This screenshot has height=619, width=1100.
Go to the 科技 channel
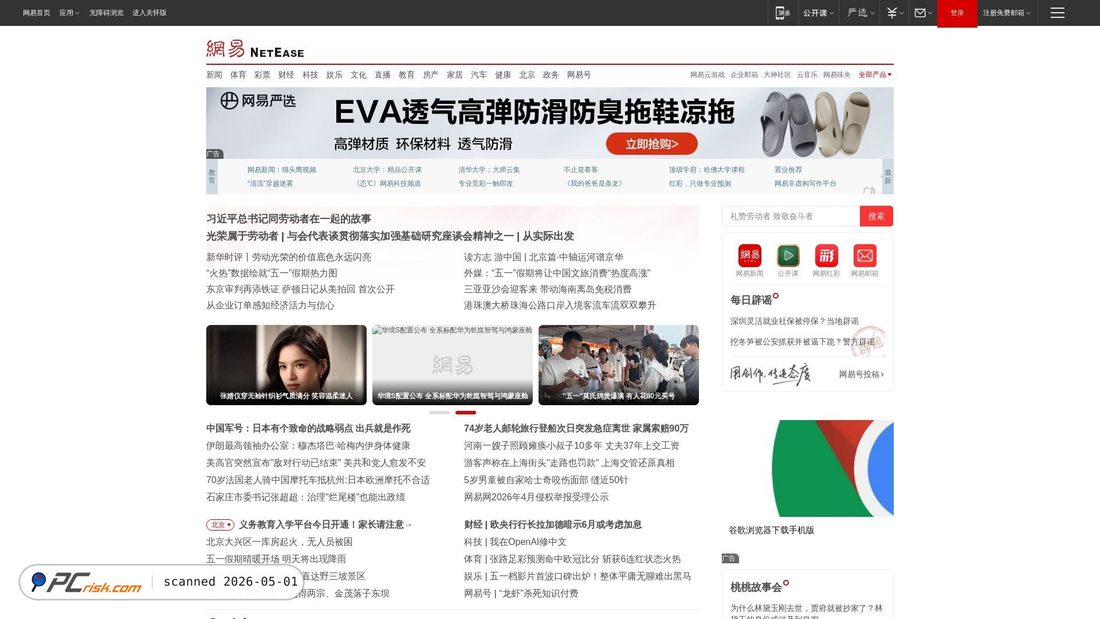pos(310,74)
